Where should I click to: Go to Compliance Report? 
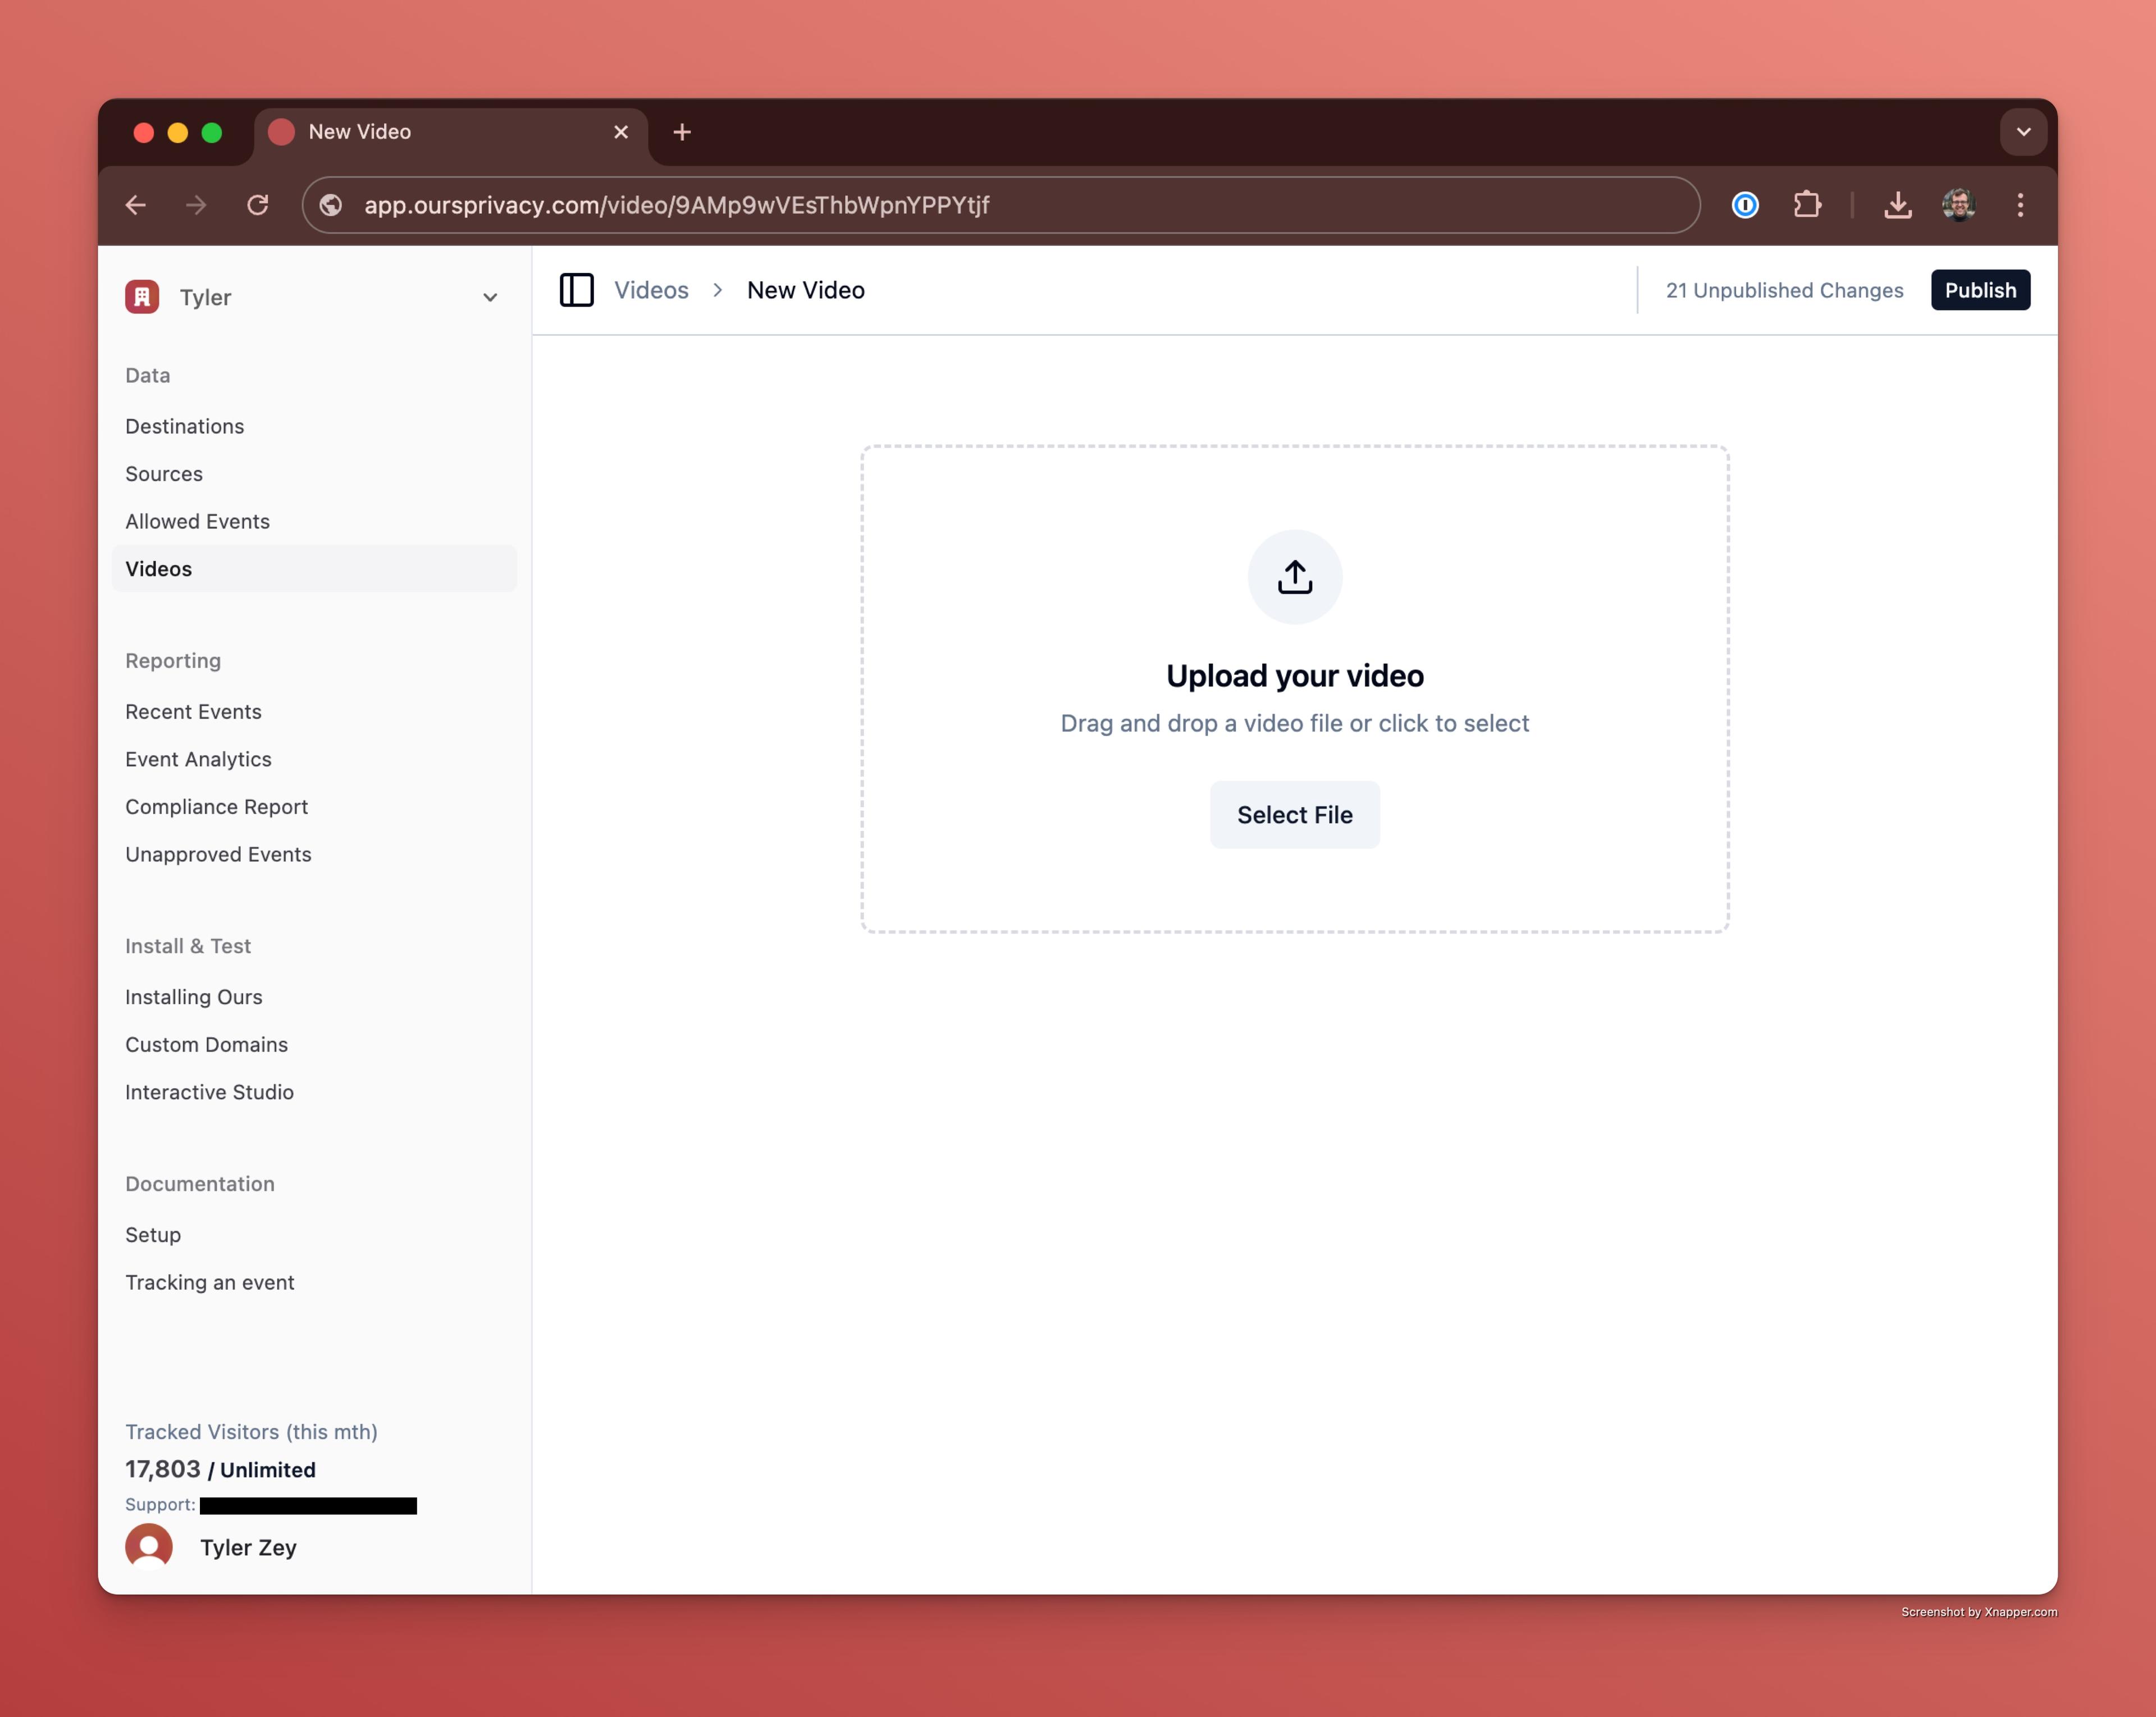(216, 807)
